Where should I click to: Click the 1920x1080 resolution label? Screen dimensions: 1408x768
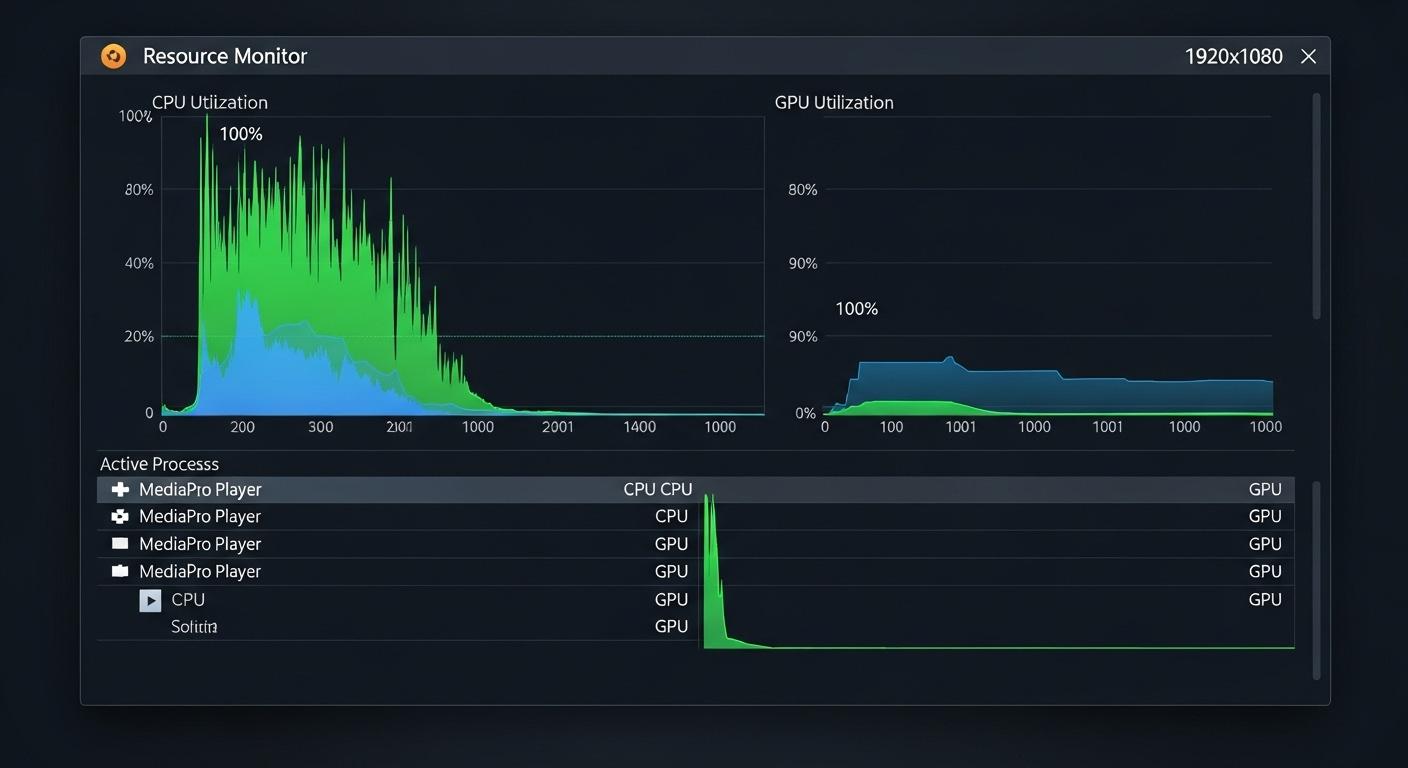click(1233, 57)
